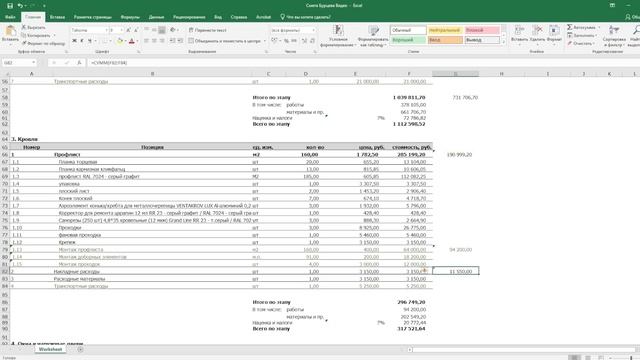Toggle italic formatting
This screenshot has height=360, width=640.
click(x=82, y=41)
